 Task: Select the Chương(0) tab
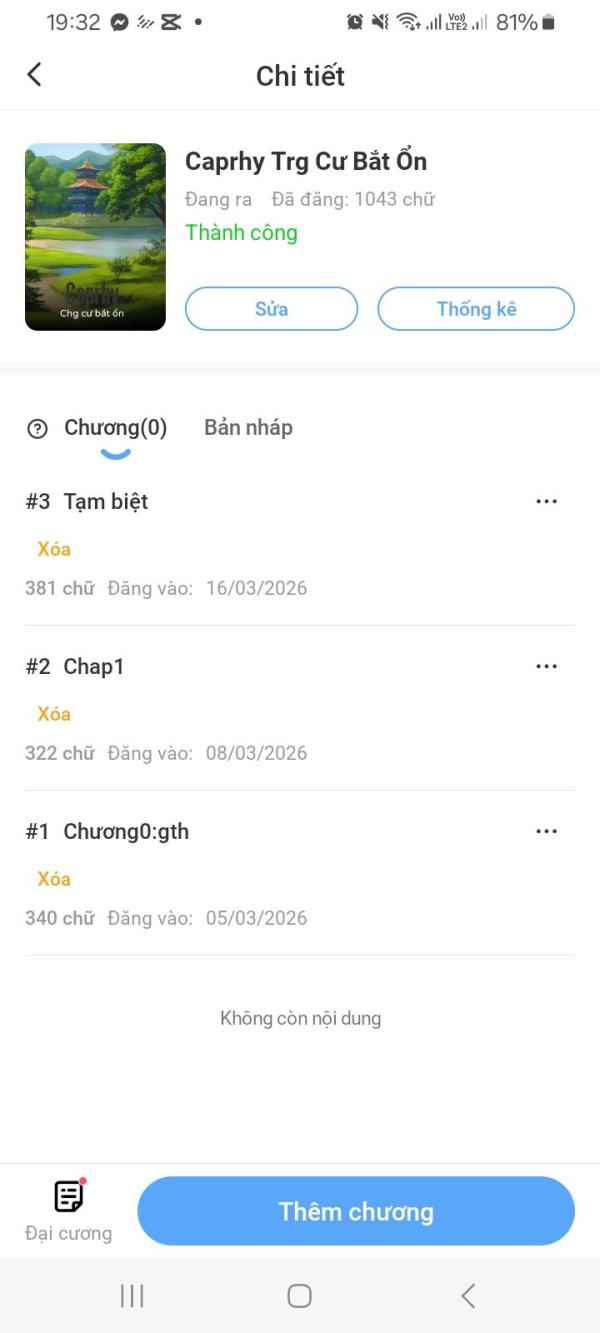pos(115,428)
